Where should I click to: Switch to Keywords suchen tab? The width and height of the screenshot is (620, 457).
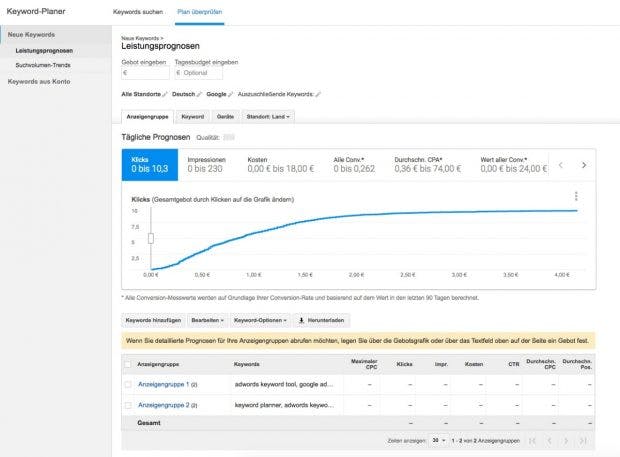pos(138,12)
